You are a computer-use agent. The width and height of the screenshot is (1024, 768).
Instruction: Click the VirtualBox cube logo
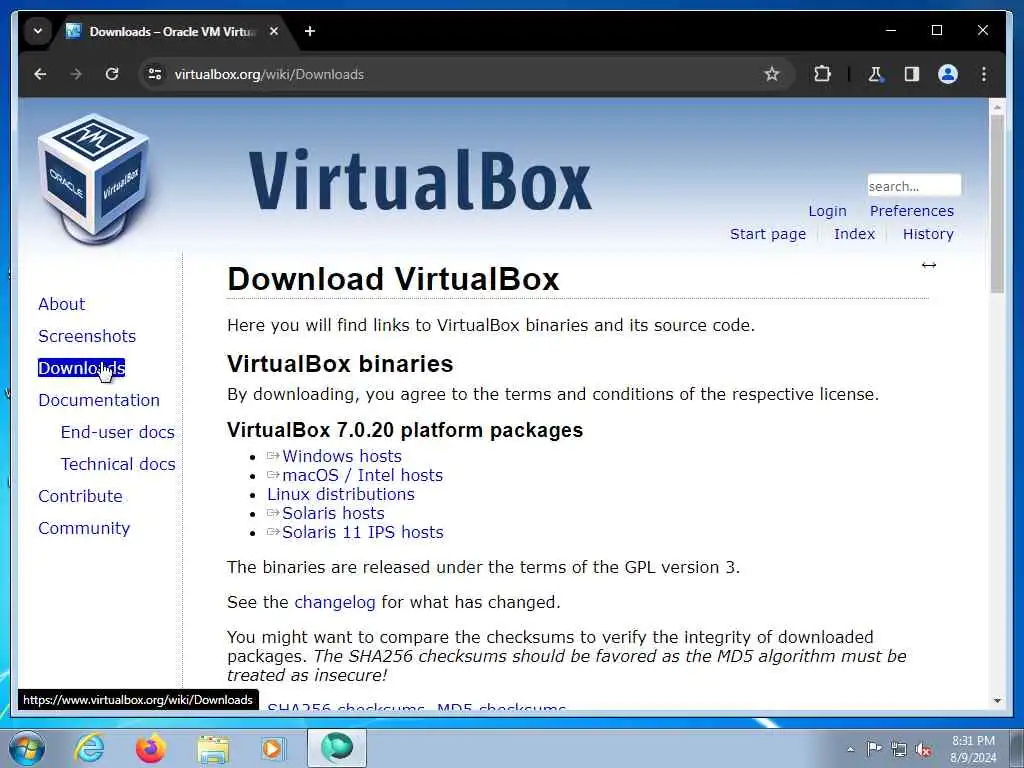tap(94, 178)
